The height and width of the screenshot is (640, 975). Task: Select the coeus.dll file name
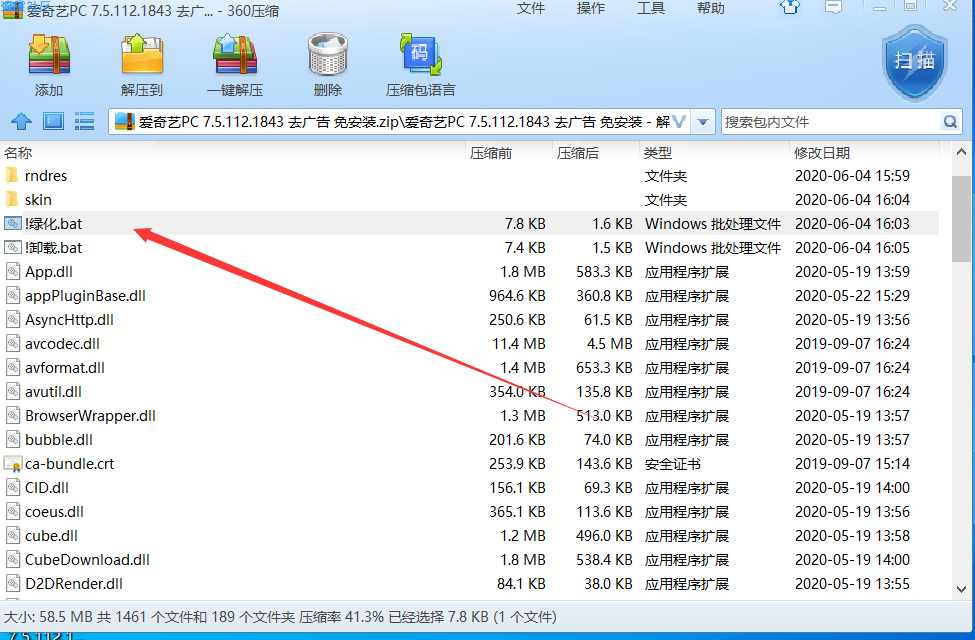(x=54, y=512)
